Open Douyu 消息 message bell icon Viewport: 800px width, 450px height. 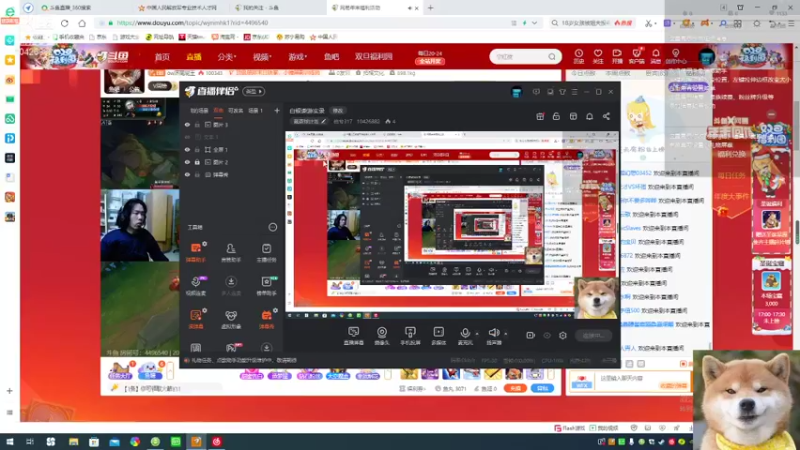[656, 56]
